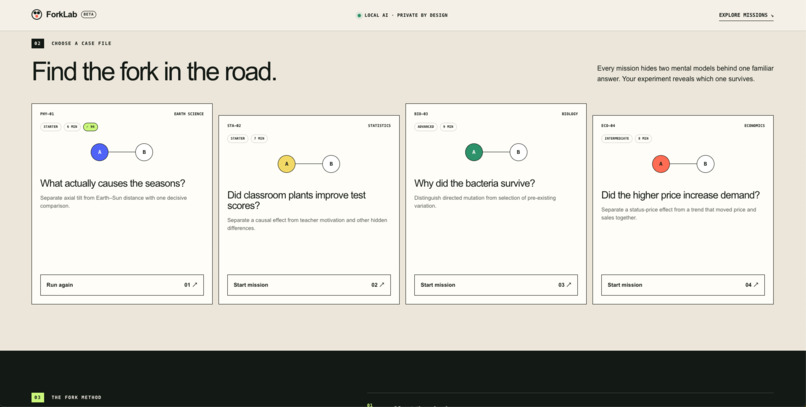Click the 'Find the fork in the road.' heading
The height and width of the screenshot is (407, 806).
(154, 71)
